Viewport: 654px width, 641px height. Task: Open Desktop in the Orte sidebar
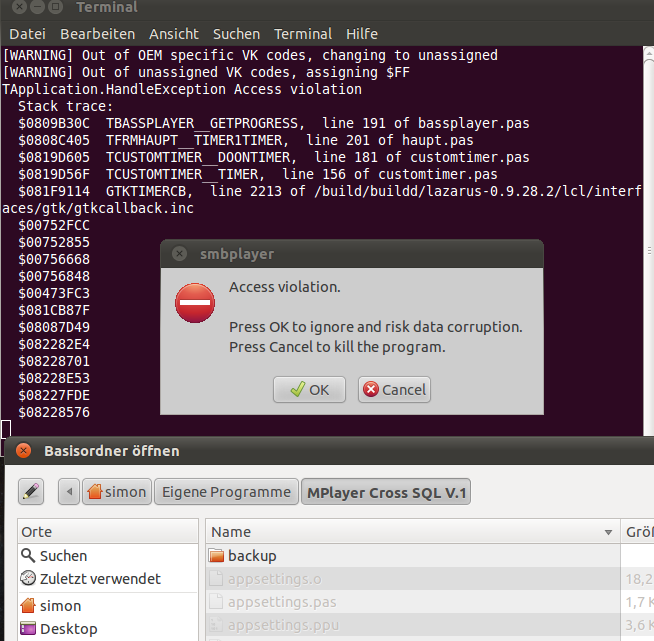tap(68, 629)
